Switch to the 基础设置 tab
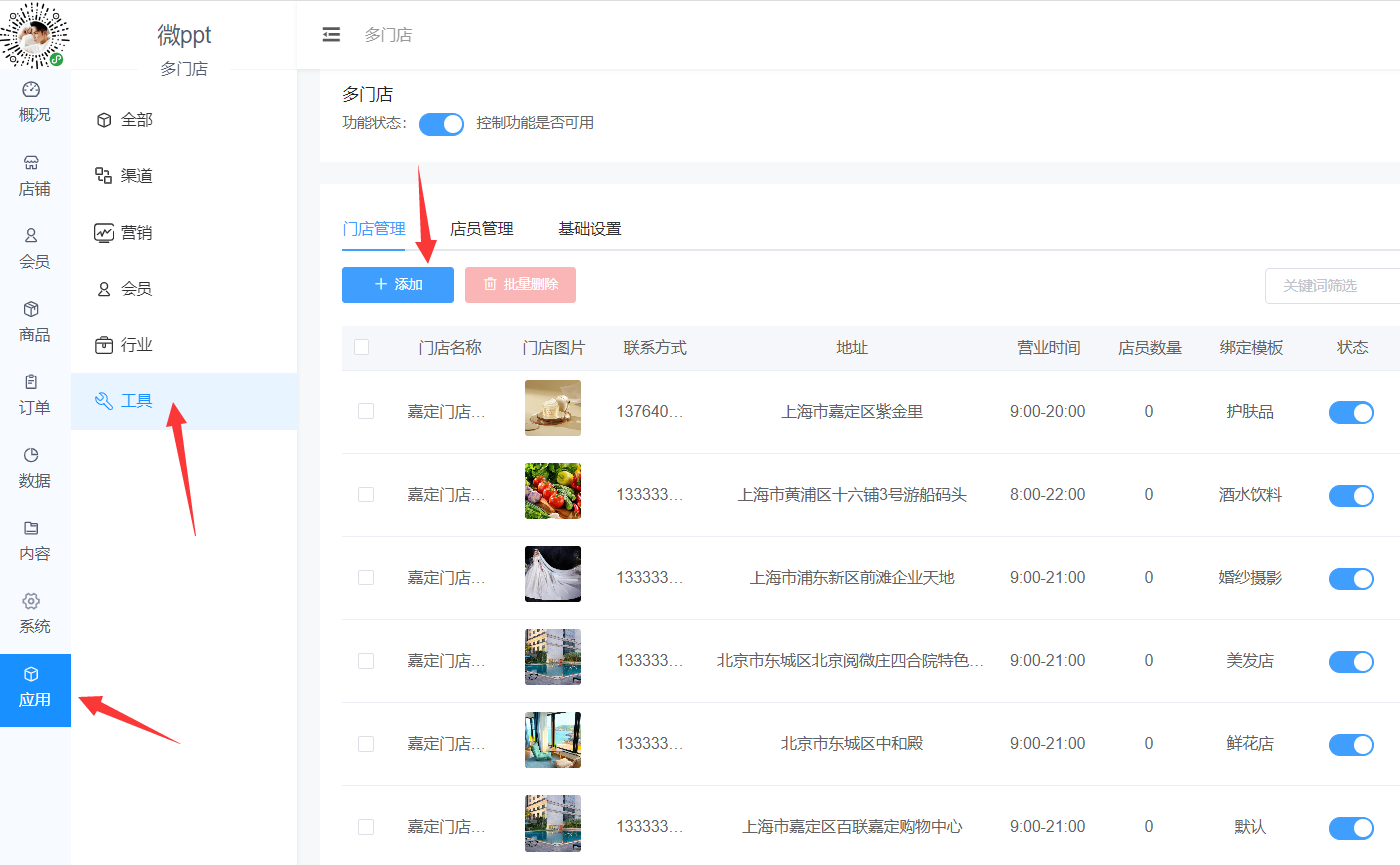Image resolution: width=1400 pixels, height=865 pixels. 590,228
